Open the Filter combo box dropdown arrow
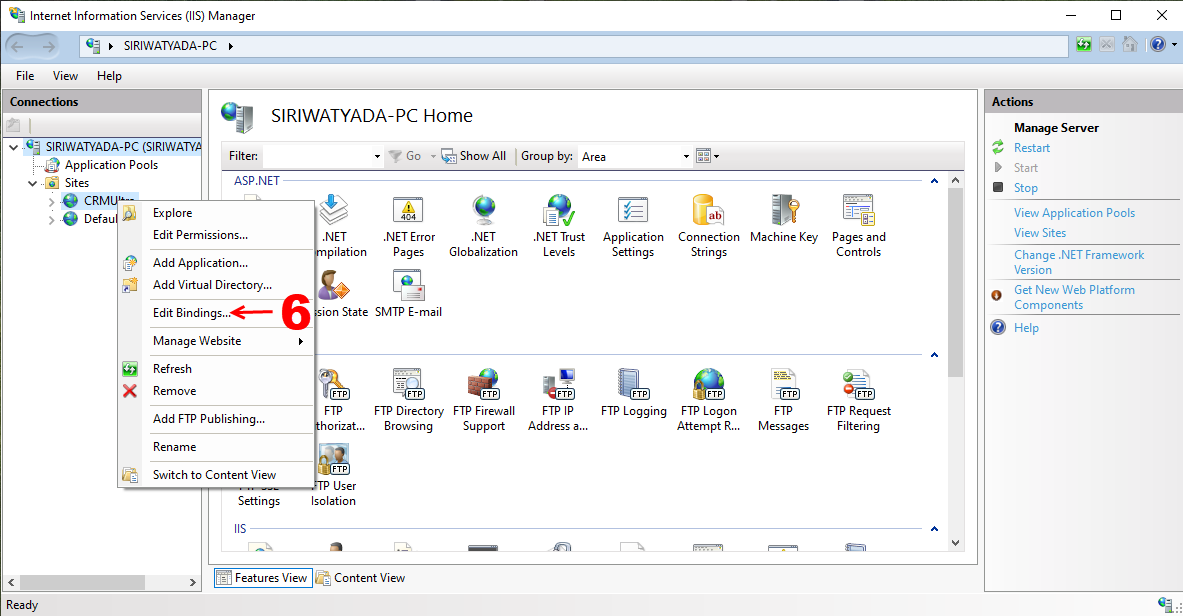 point(377,157)
